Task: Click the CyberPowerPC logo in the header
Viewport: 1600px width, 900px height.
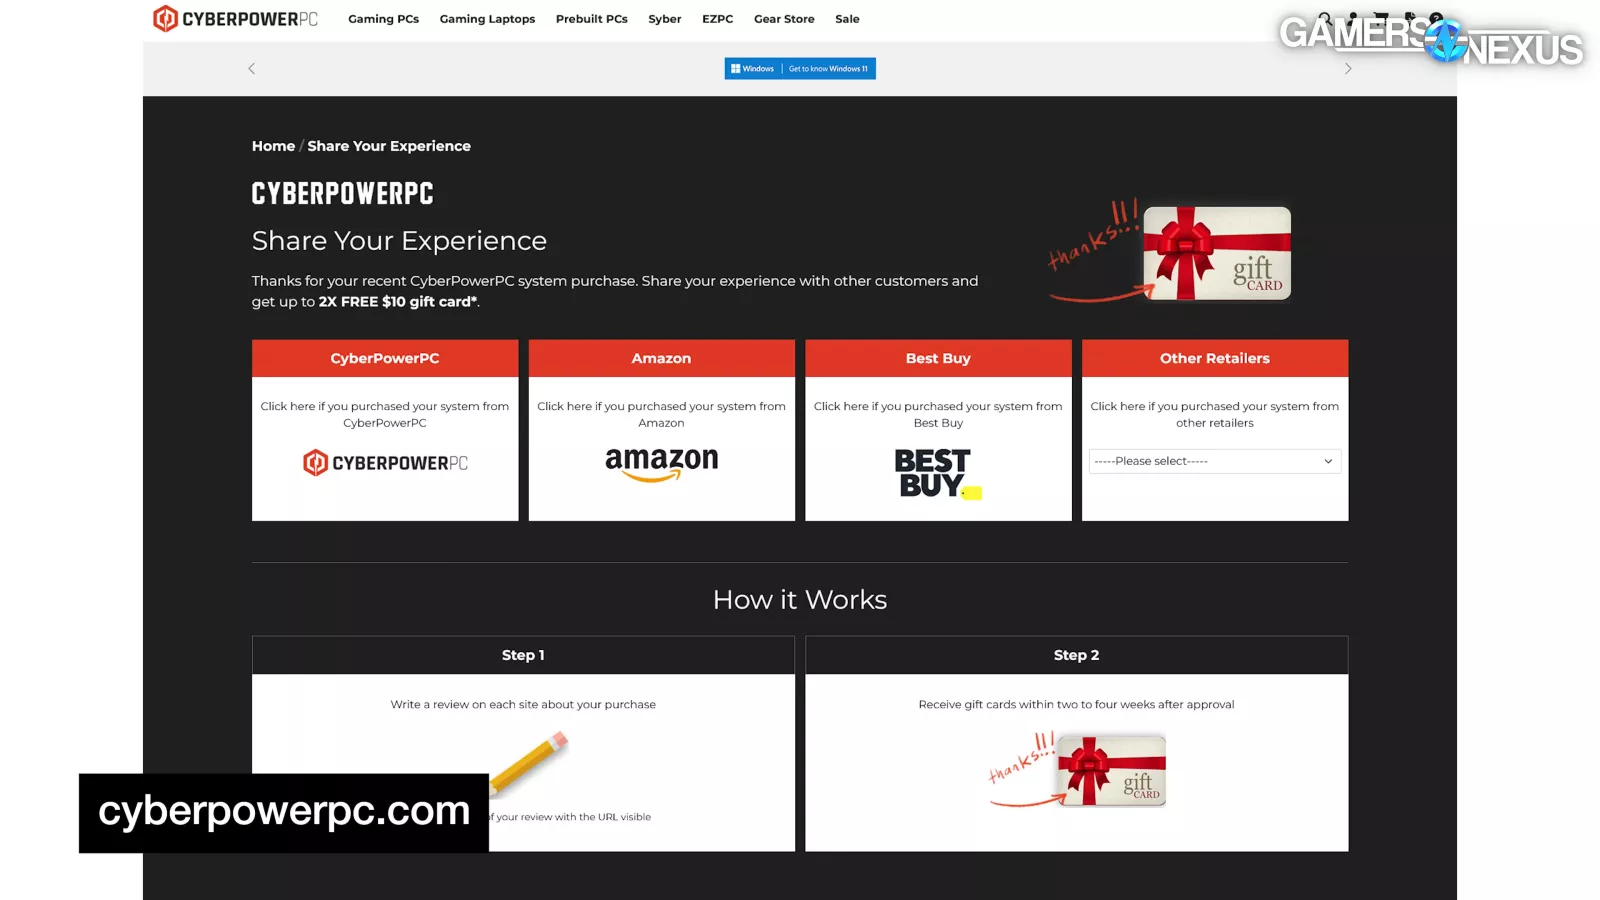Action: pyautogui.click(x=235, y=19)
